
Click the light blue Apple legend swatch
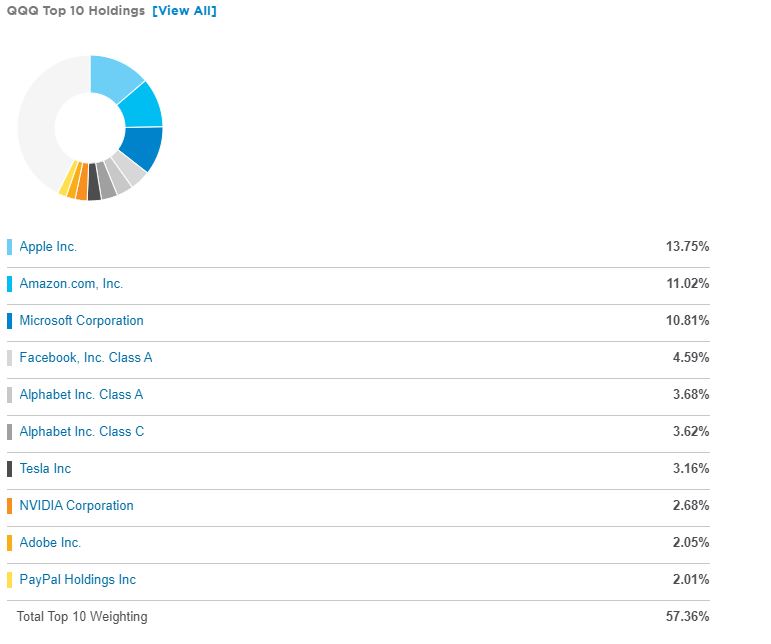9,247
